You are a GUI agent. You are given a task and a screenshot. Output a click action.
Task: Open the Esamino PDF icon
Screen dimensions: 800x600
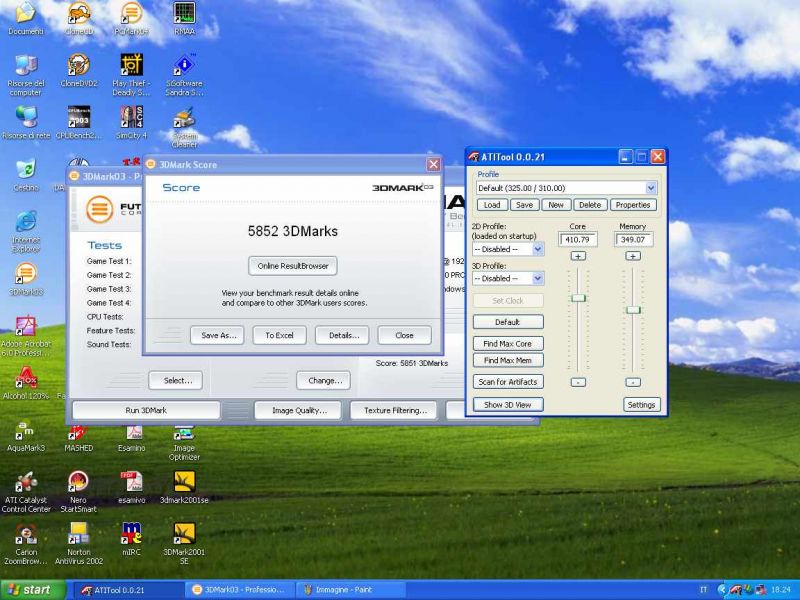(x=132, y=436)
